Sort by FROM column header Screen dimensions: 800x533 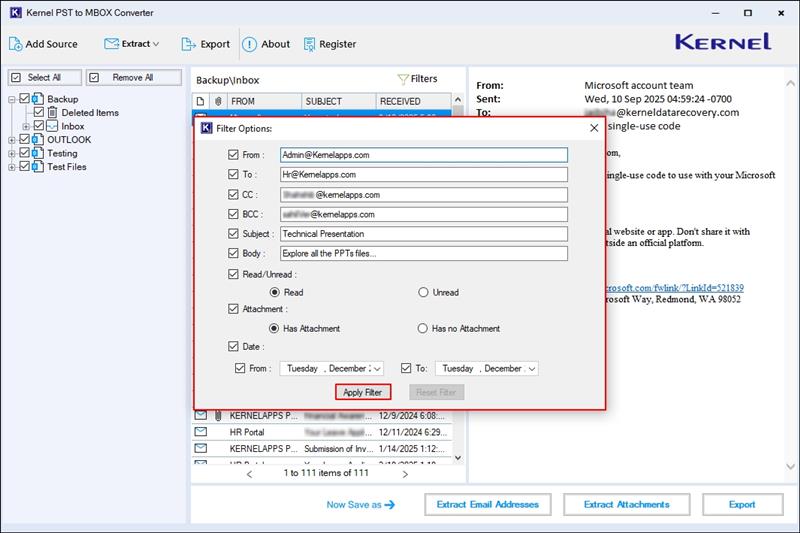[264, 101]
